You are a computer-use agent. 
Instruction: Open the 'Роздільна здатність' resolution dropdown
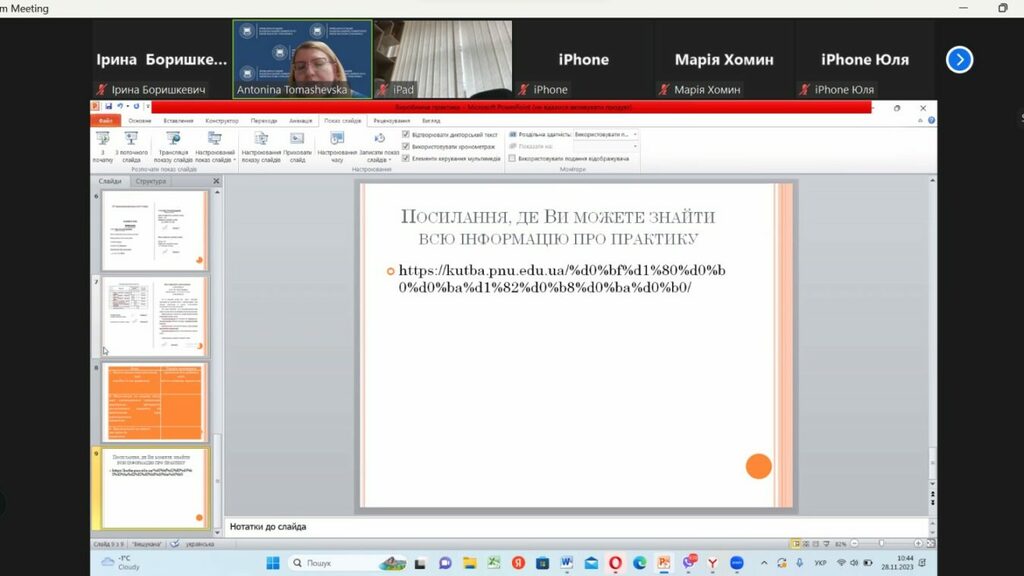(x=605, y=134)
